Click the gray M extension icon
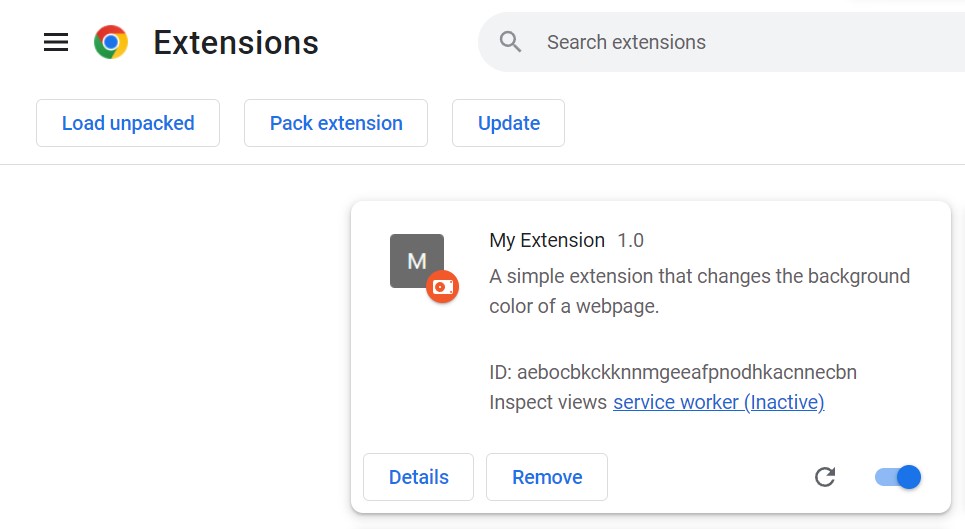This screenshot has width=965, height=529. (x=417, y=261)
